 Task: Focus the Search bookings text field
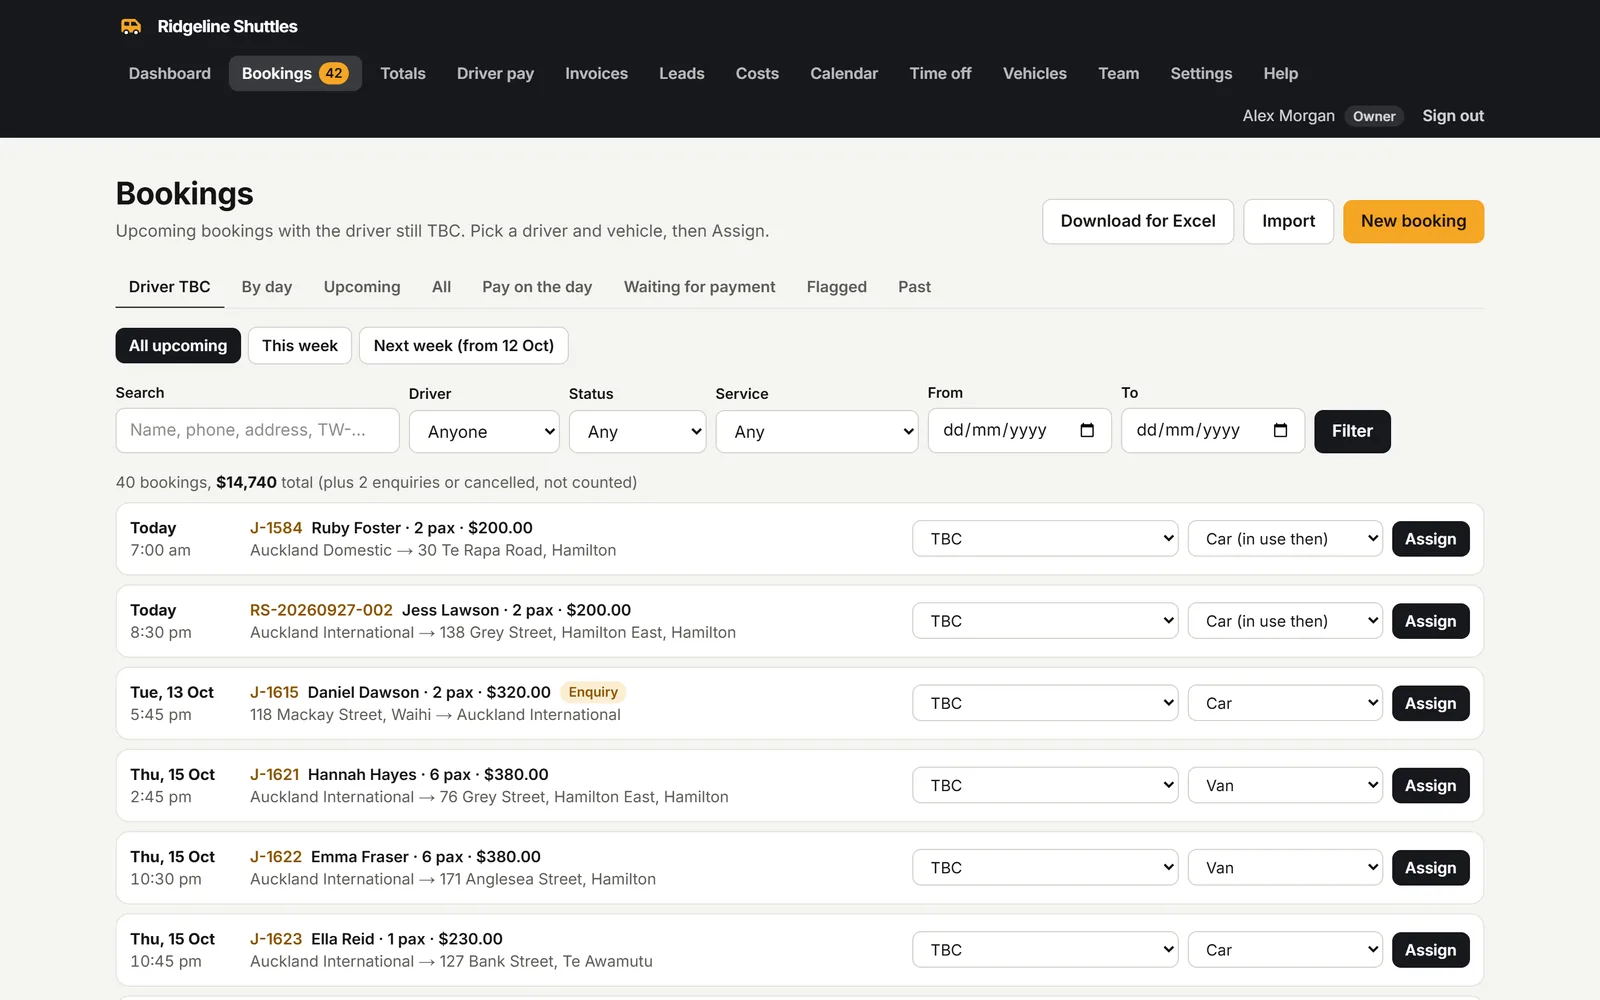tap(258, 431)
